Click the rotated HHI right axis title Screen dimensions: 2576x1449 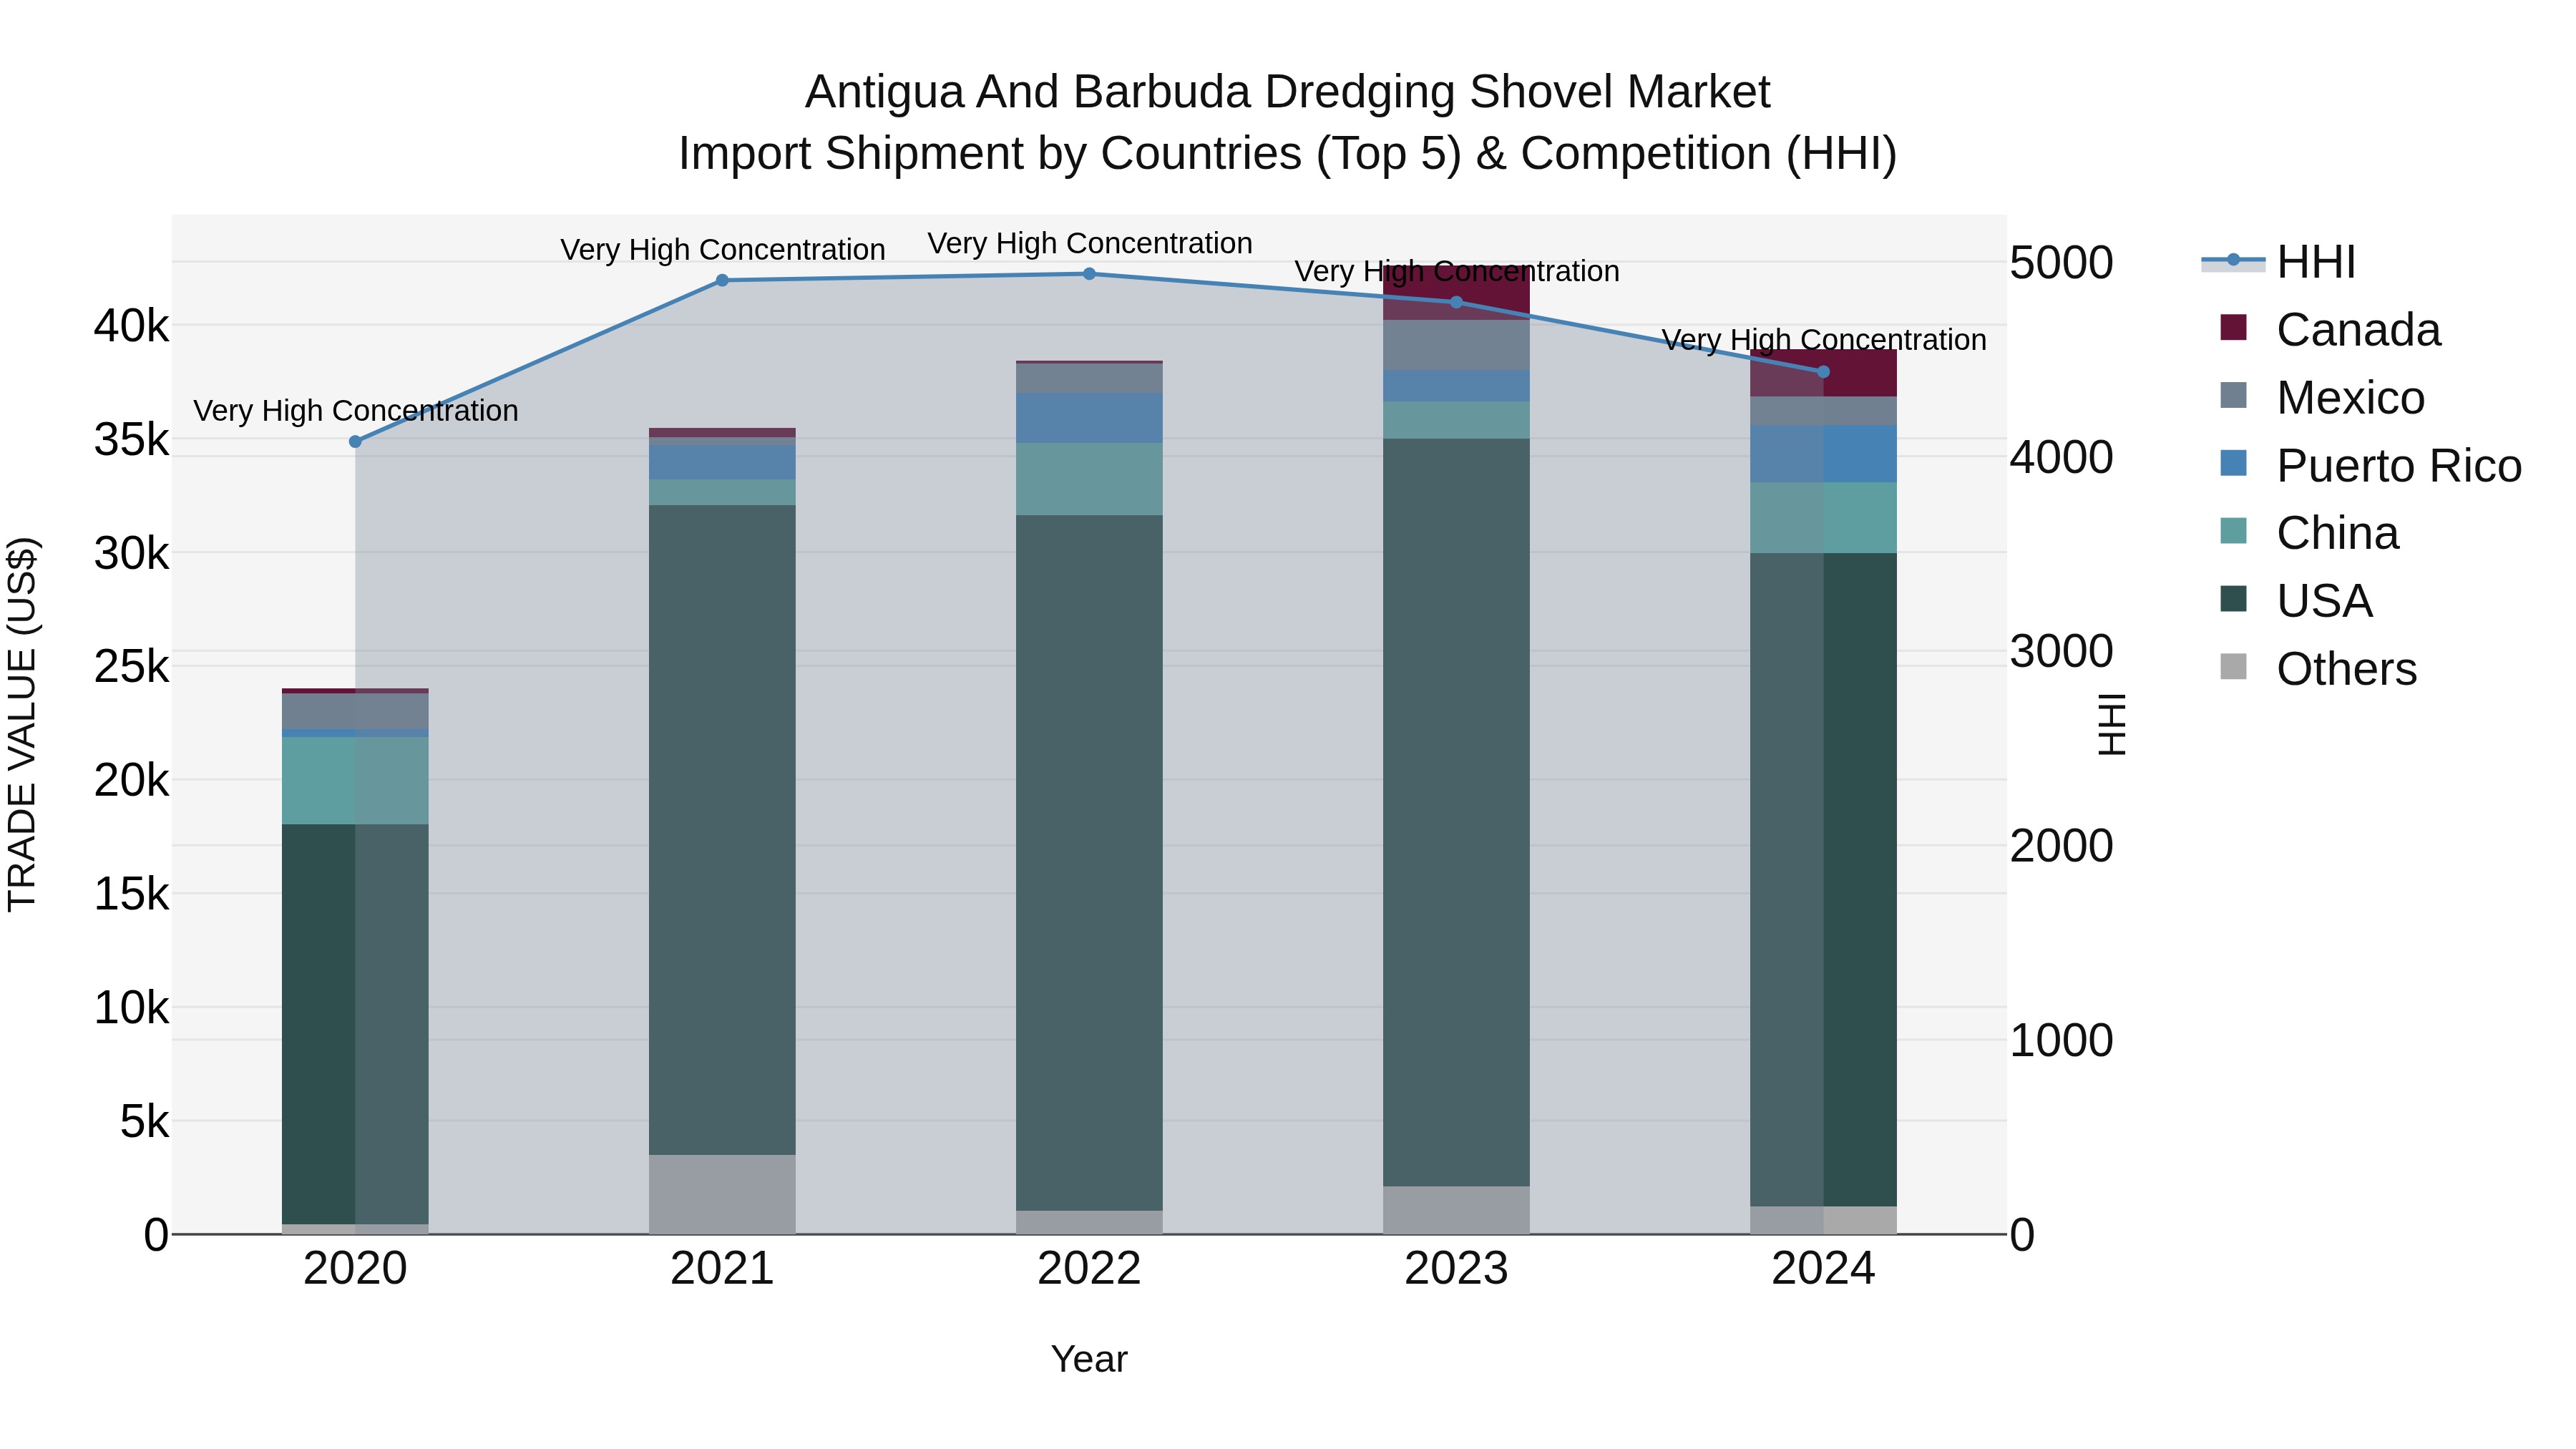point(2111,724)
